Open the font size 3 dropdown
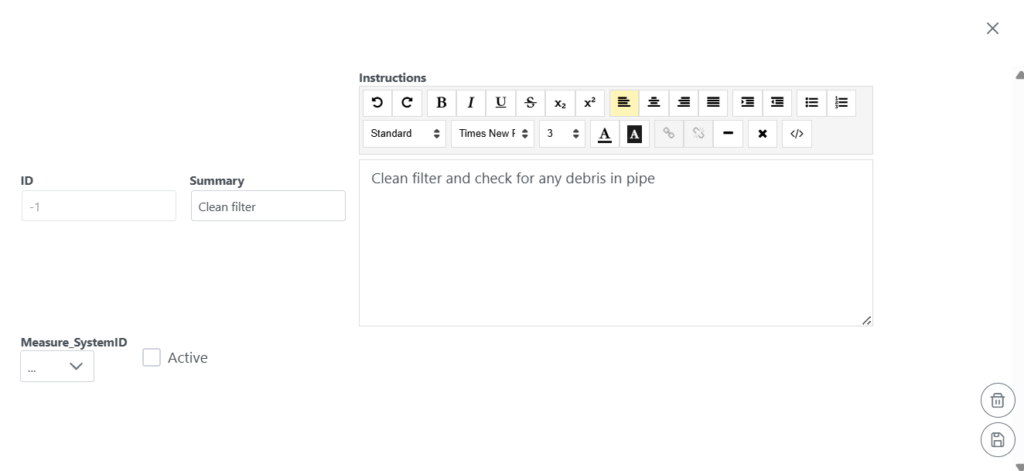 pyautogui.click(x=563, y=133)
